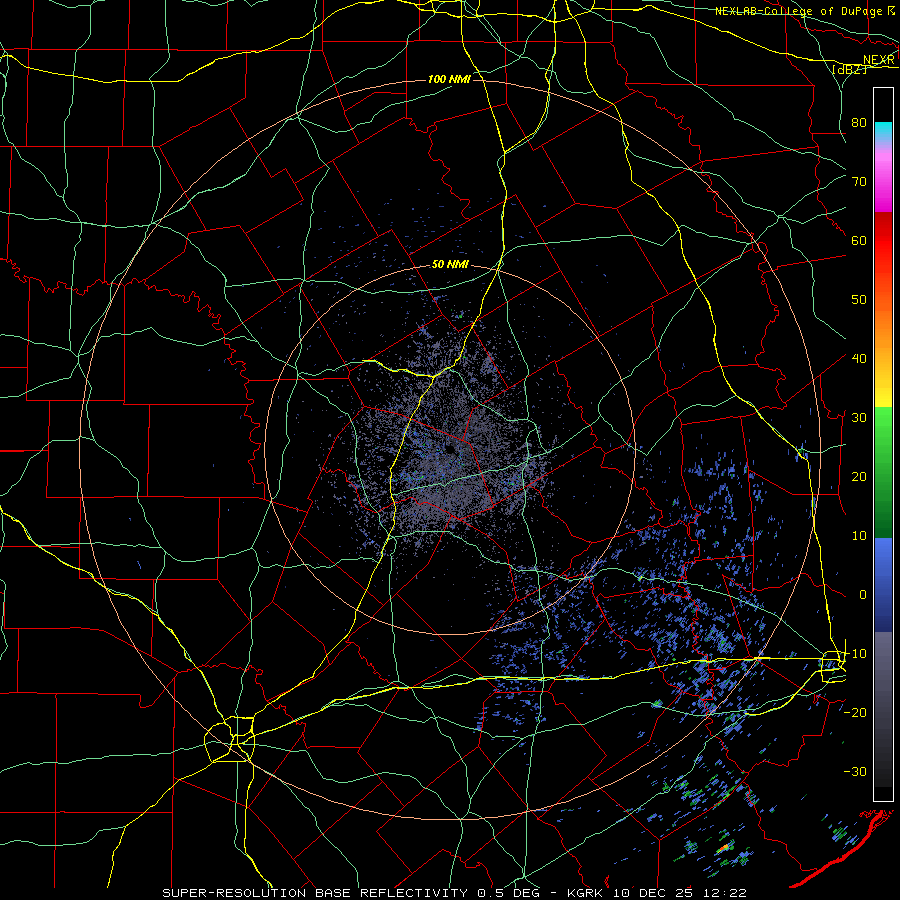Click the KGRK radar site dark center dot

click(x=450, y=449)
